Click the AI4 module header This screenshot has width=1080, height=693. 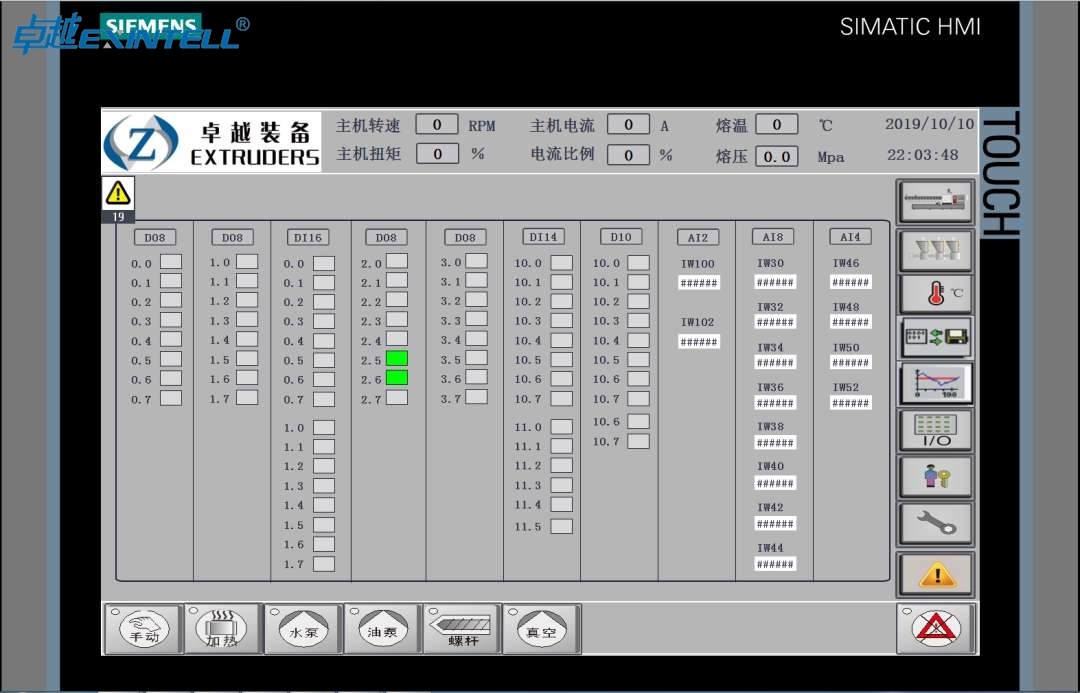850,237
